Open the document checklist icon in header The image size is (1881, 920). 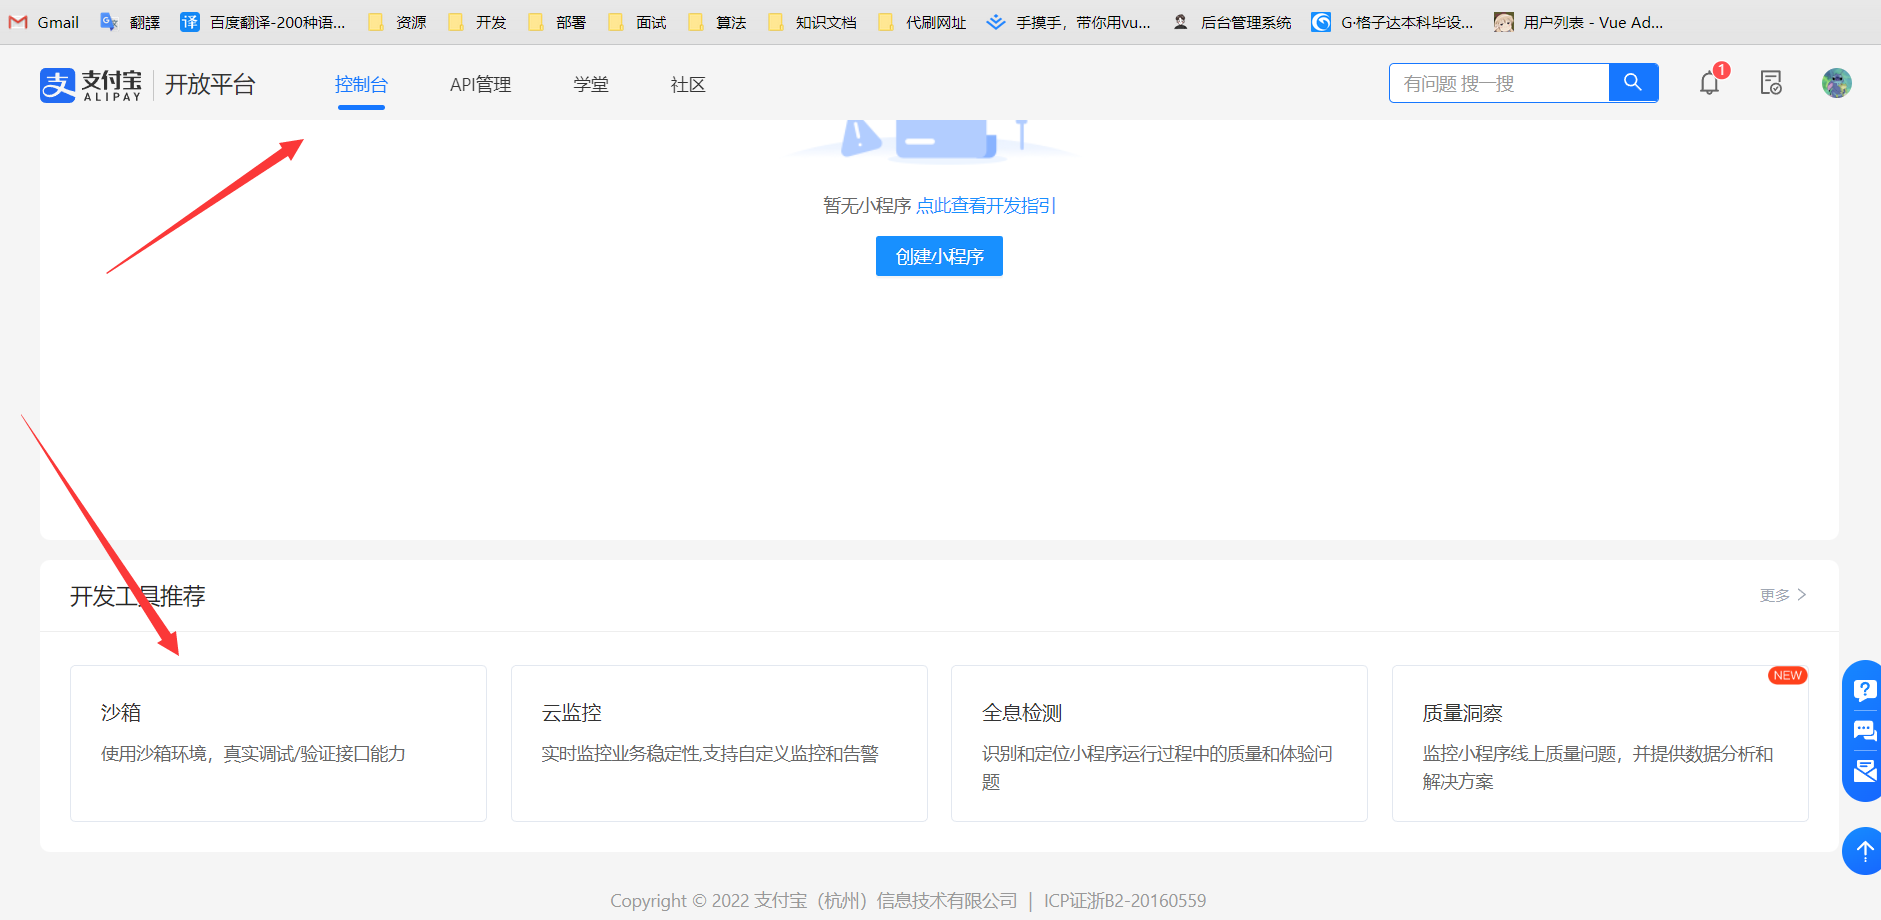[x=1771, y=83]
